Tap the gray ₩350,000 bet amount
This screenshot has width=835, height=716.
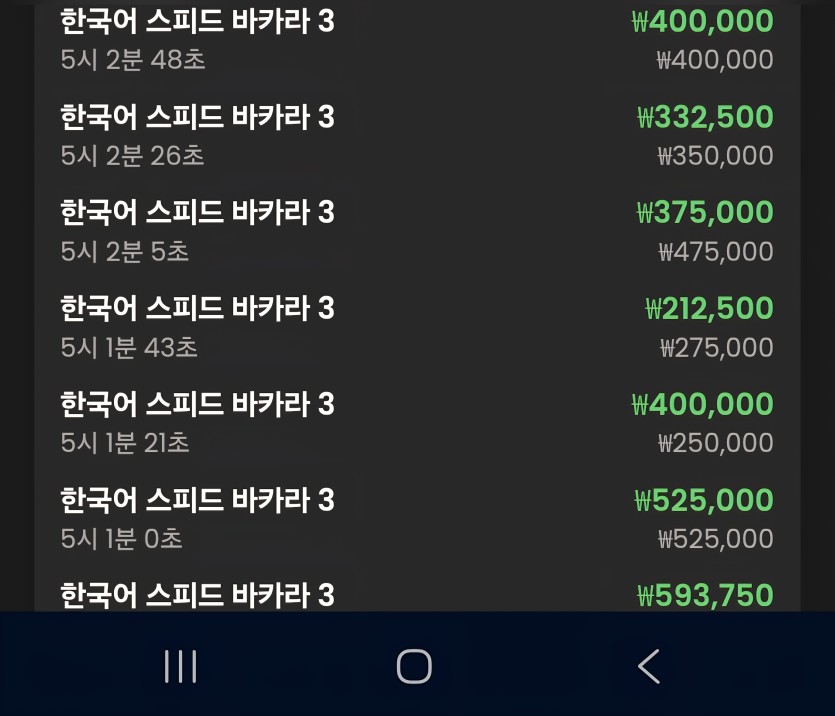[715, 156]
